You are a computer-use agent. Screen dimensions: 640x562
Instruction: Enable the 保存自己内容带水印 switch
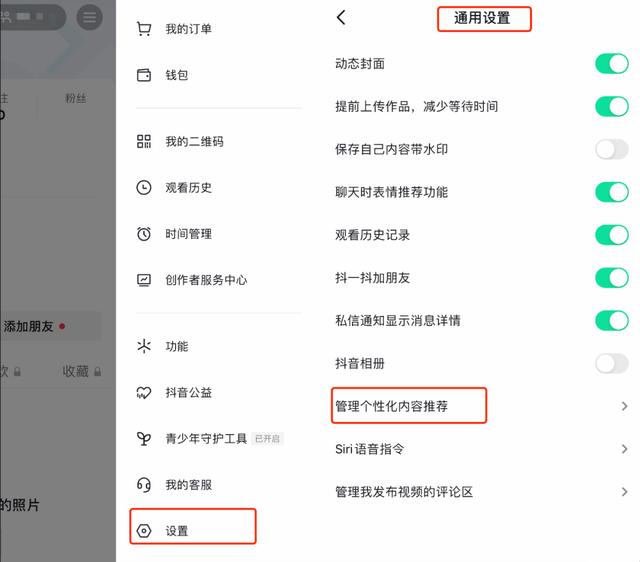[612, 149]
